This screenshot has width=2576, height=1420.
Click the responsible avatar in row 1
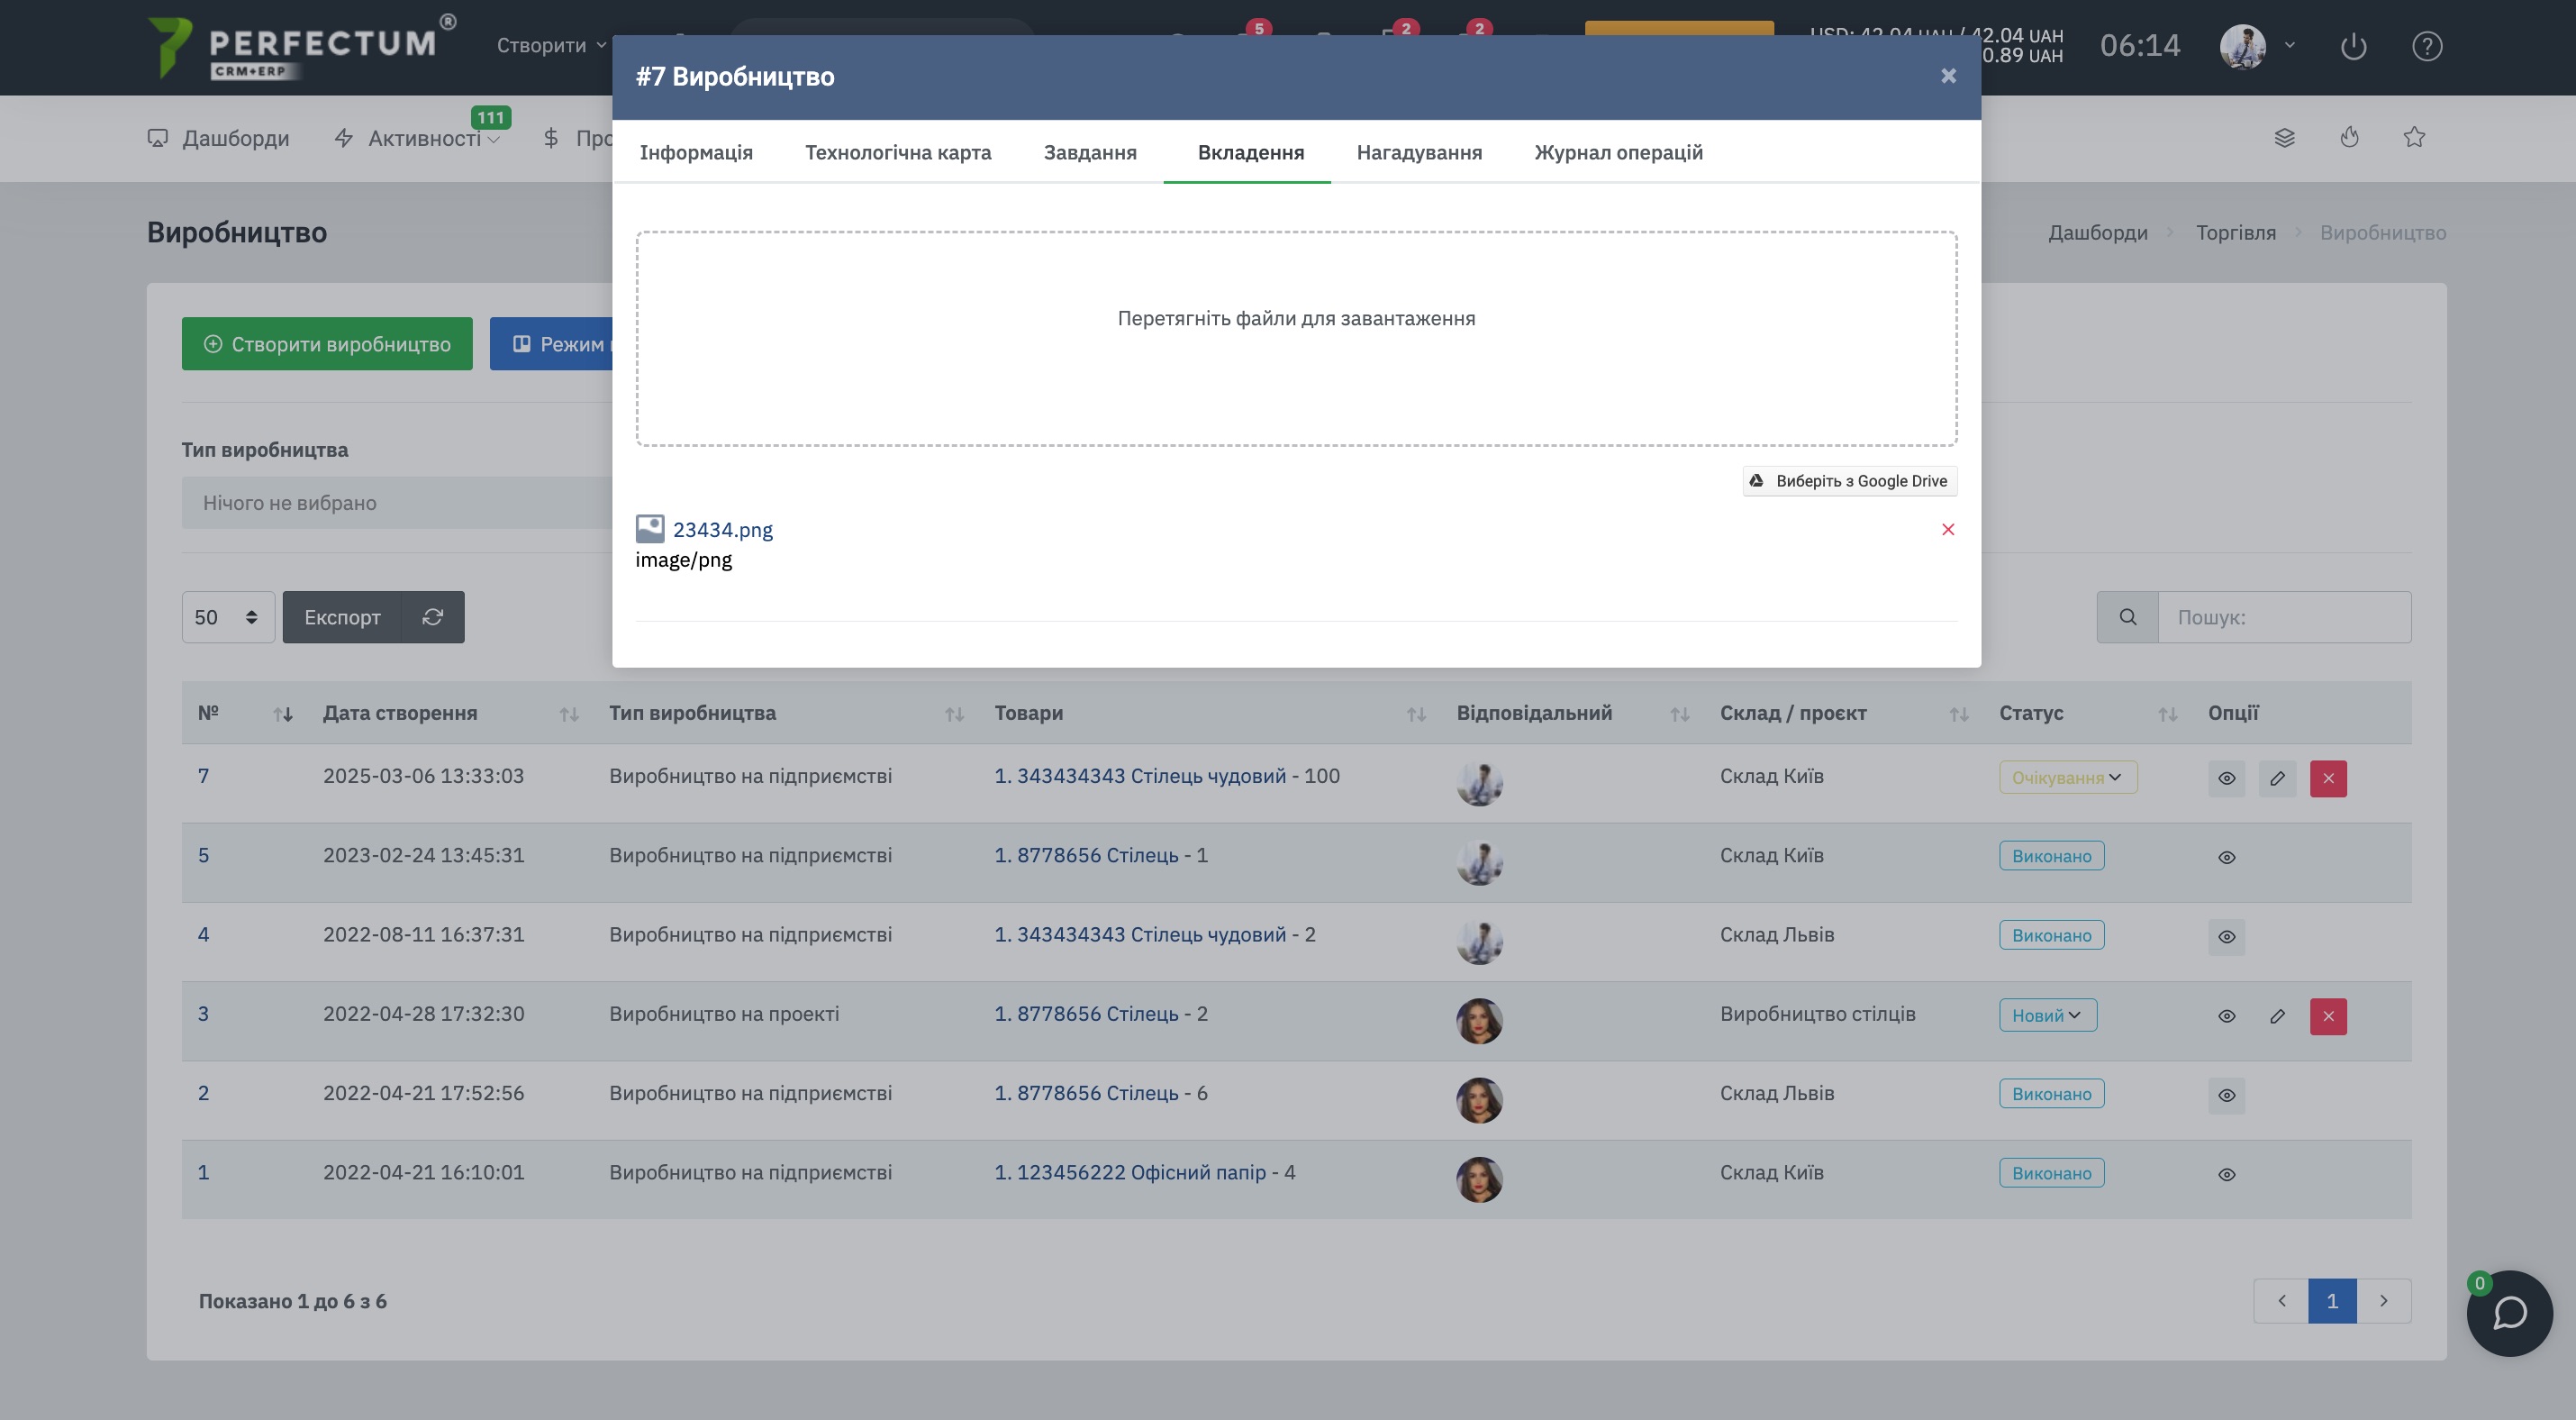1479,1180
